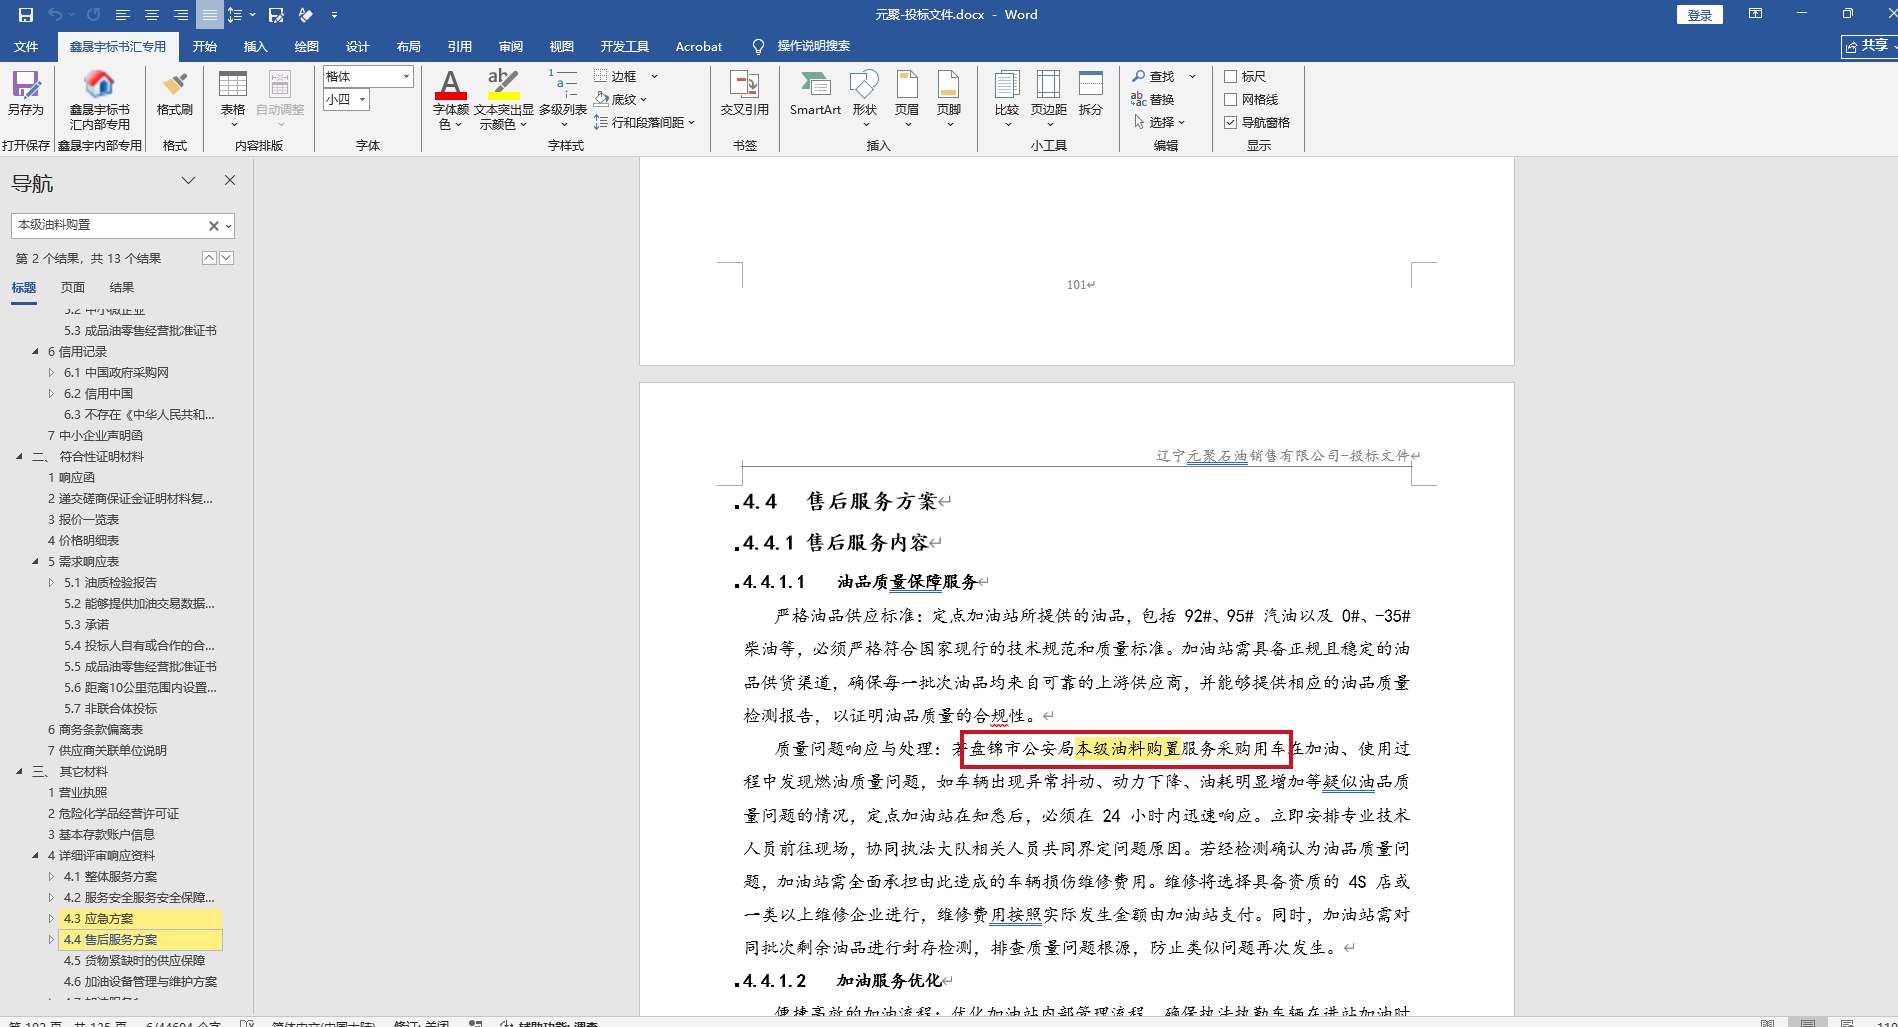Viewport: 1898px width, 1027px height.
Task: Switch navigation pane to 页面 tab
Action: pos(73,288)
